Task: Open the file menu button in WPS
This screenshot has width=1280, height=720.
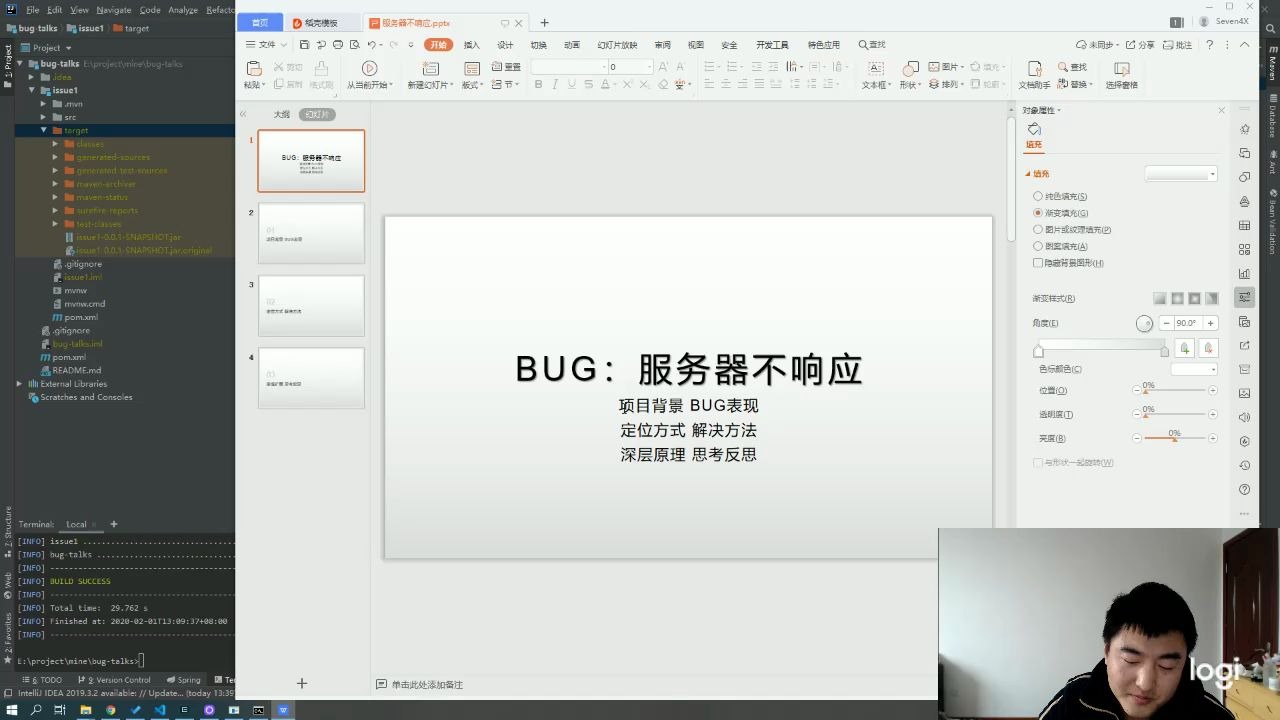Action: (x=266, y=45)
